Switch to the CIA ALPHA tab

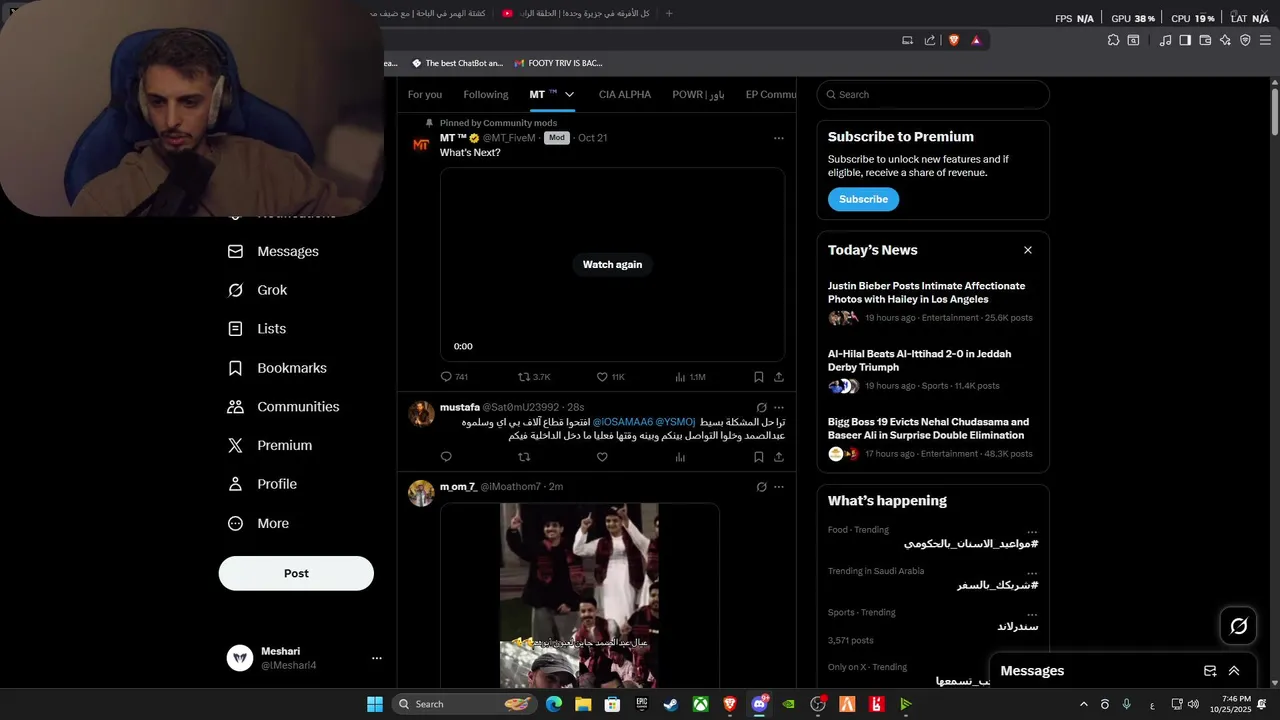pyautogui.click(x=625, y=94)
